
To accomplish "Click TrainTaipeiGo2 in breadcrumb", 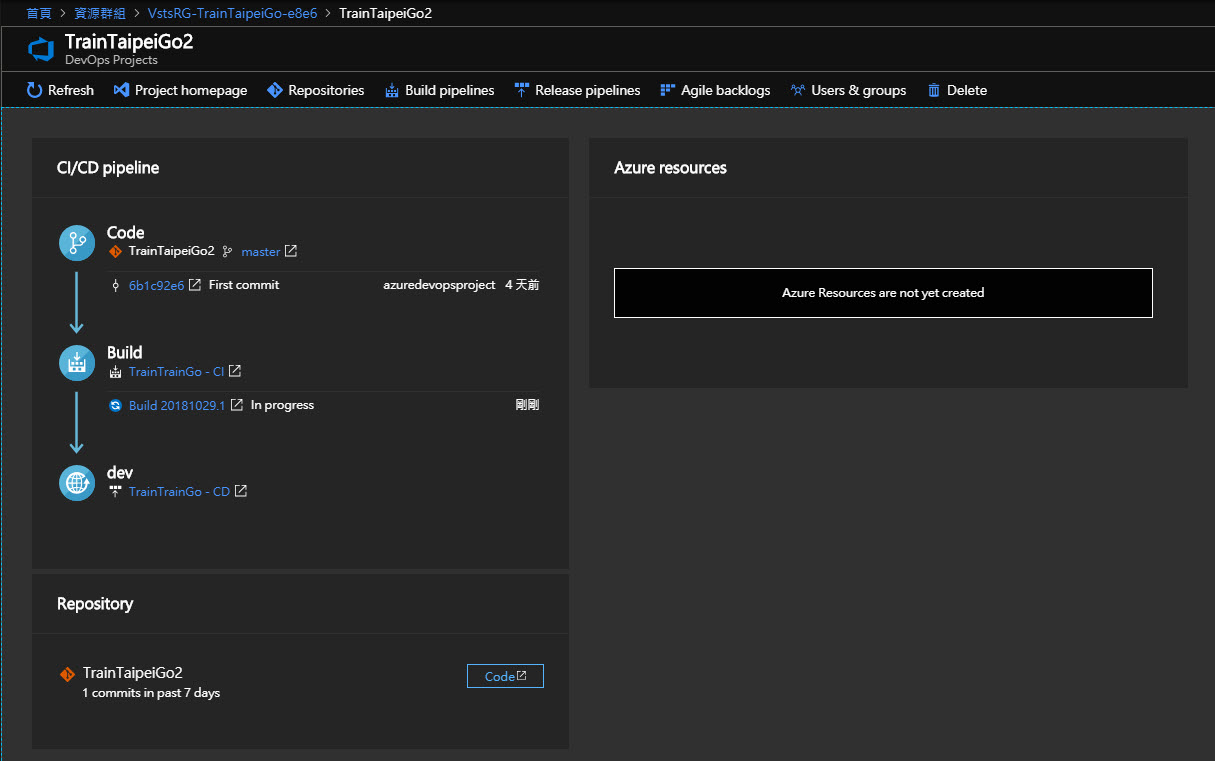I will click(x=385, y=13).
